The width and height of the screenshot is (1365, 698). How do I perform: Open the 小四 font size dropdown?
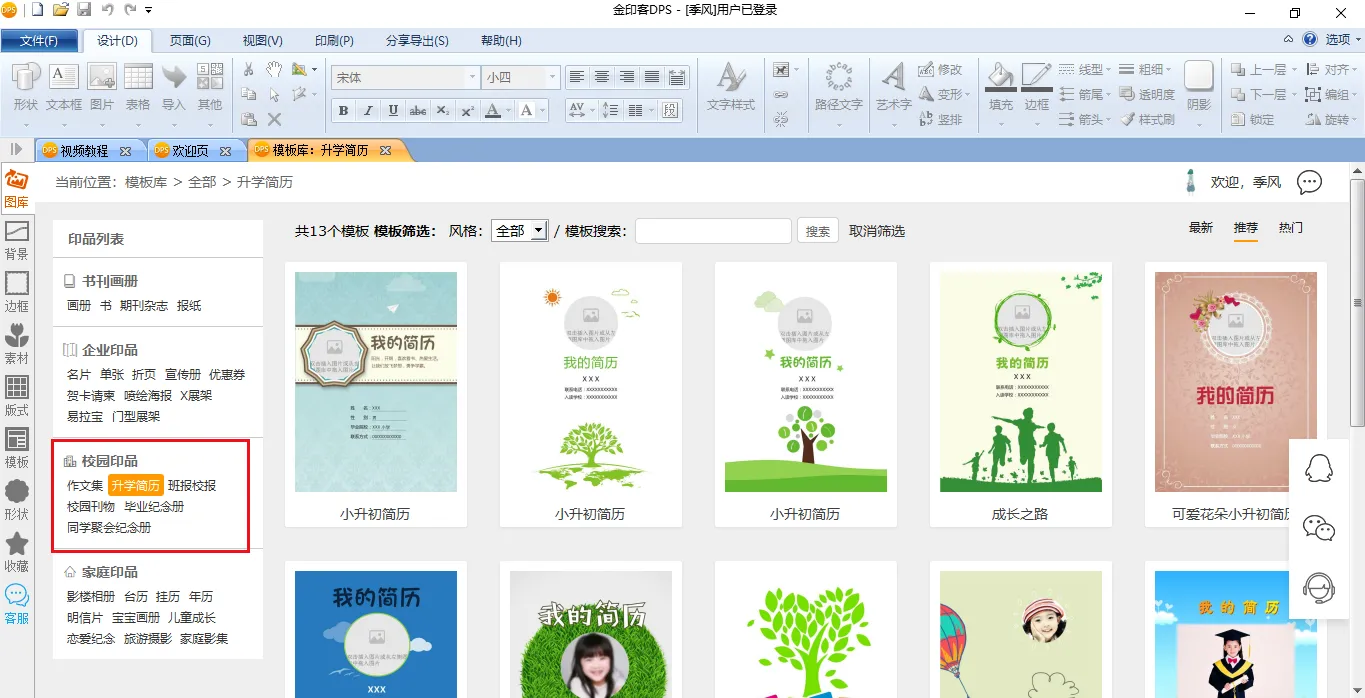[552, 77]
